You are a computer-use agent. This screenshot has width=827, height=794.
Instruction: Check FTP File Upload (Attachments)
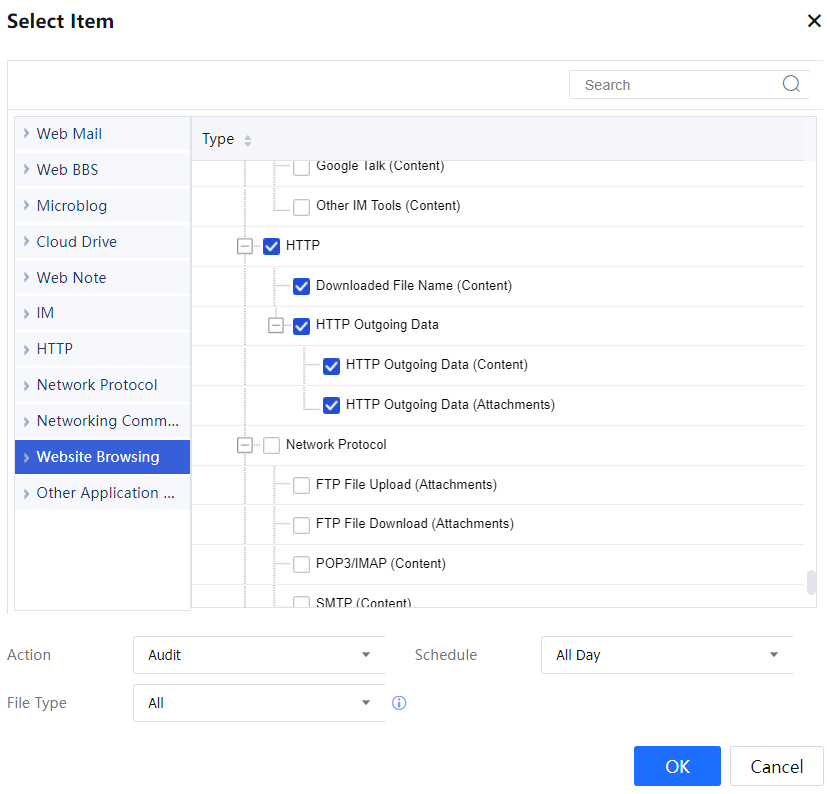pos(301,485)
